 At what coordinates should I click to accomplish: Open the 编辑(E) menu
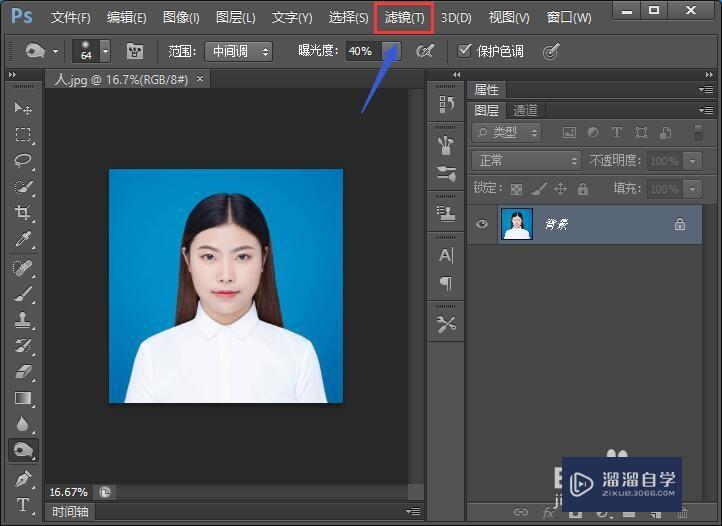coord(127,18)
